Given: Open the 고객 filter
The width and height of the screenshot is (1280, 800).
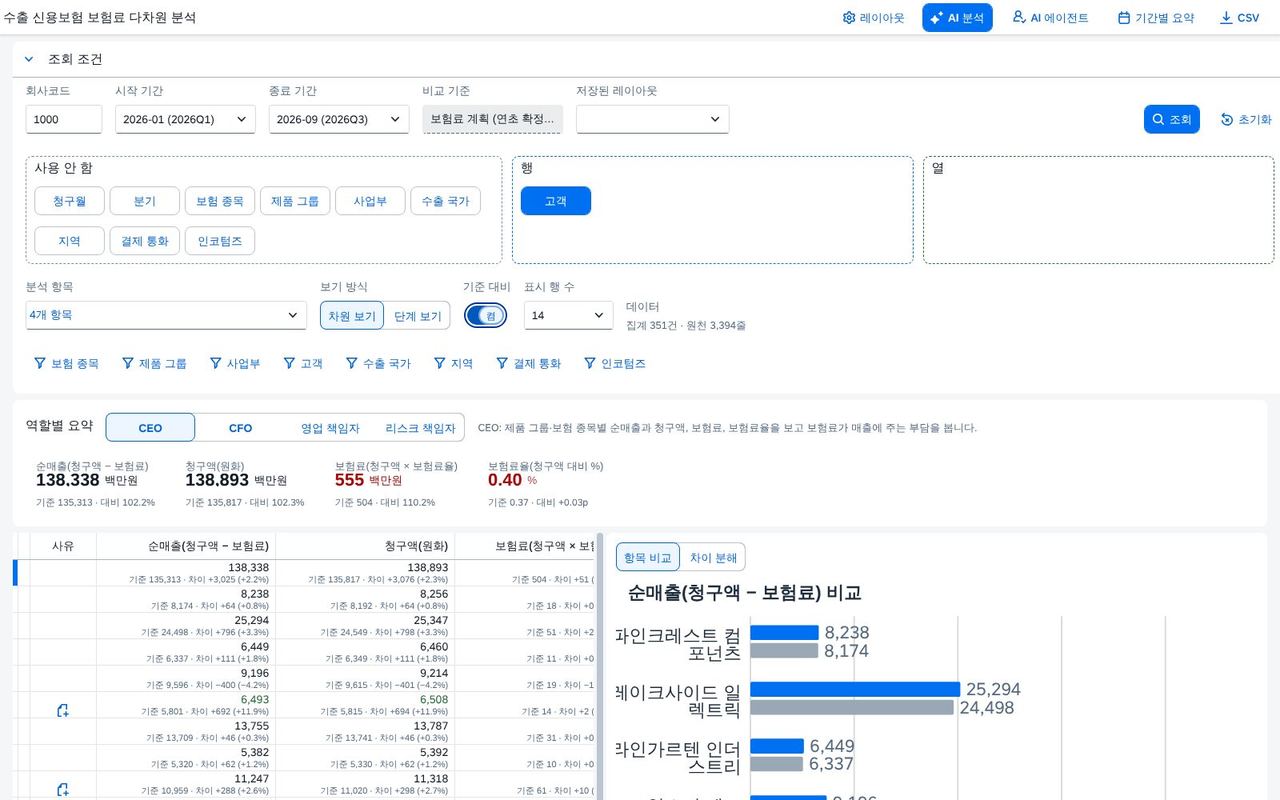Looking at the screenshot, I should 303,363.
